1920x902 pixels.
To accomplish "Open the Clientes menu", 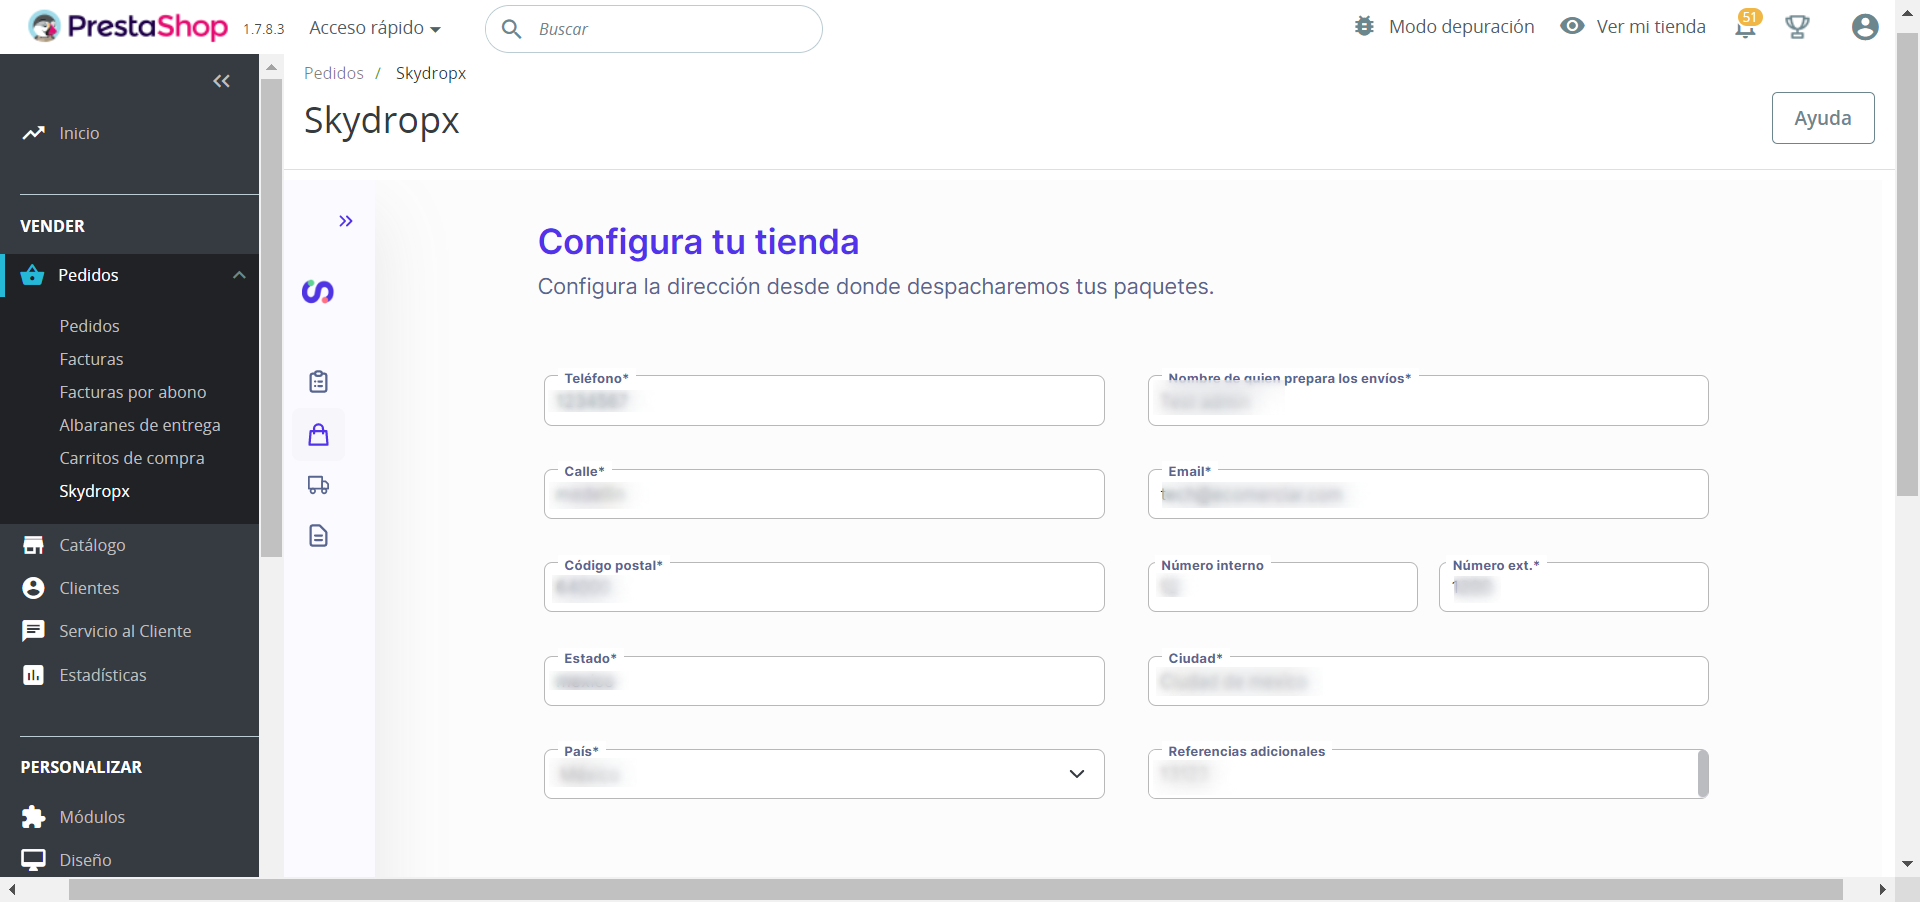I will pos(89,588).
